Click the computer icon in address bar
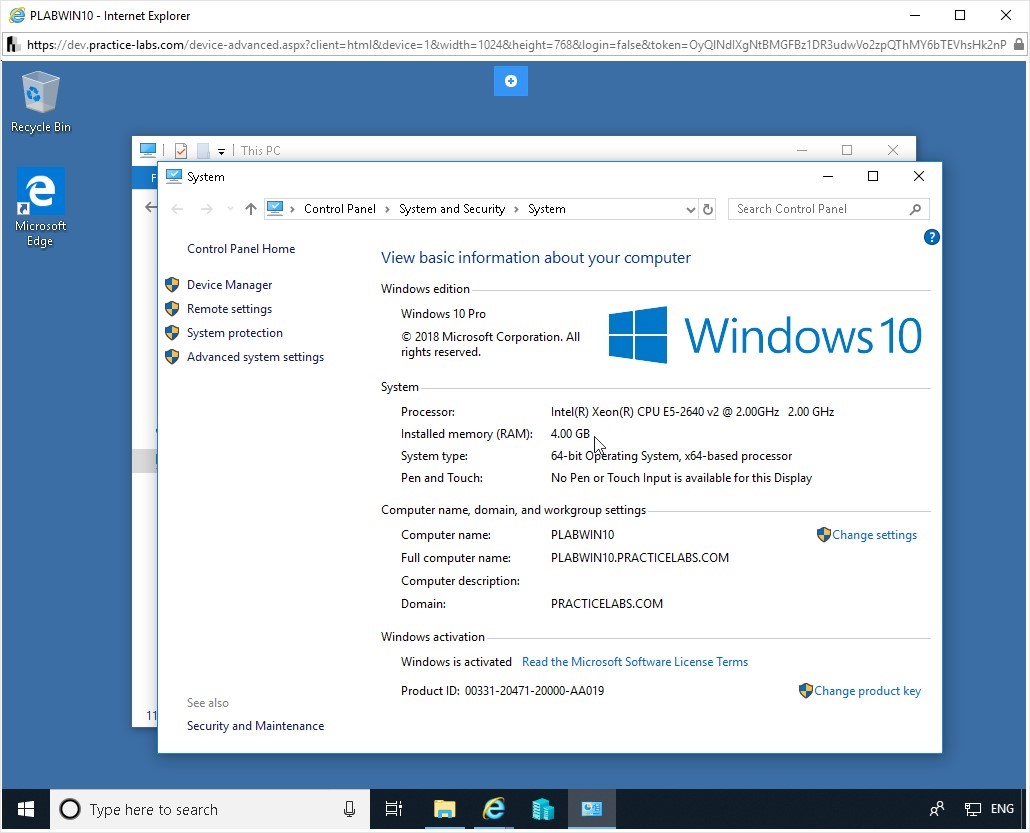The image size is (1030, 833). [x=275, y=208]
